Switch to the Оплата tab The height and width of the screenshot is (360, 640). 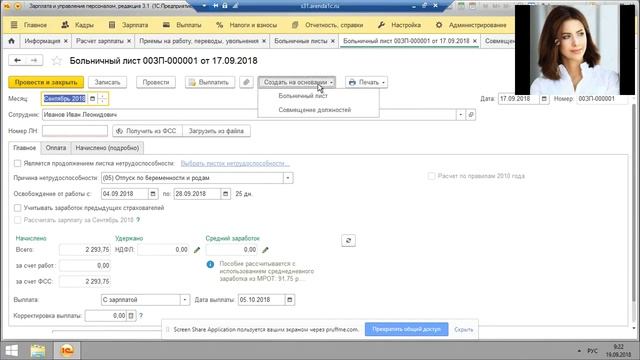(x=56, y=148)
